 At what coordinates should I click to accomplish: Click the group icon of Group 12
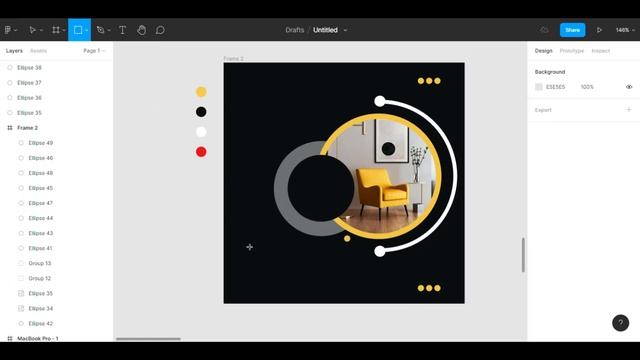(x=21, y=278)
